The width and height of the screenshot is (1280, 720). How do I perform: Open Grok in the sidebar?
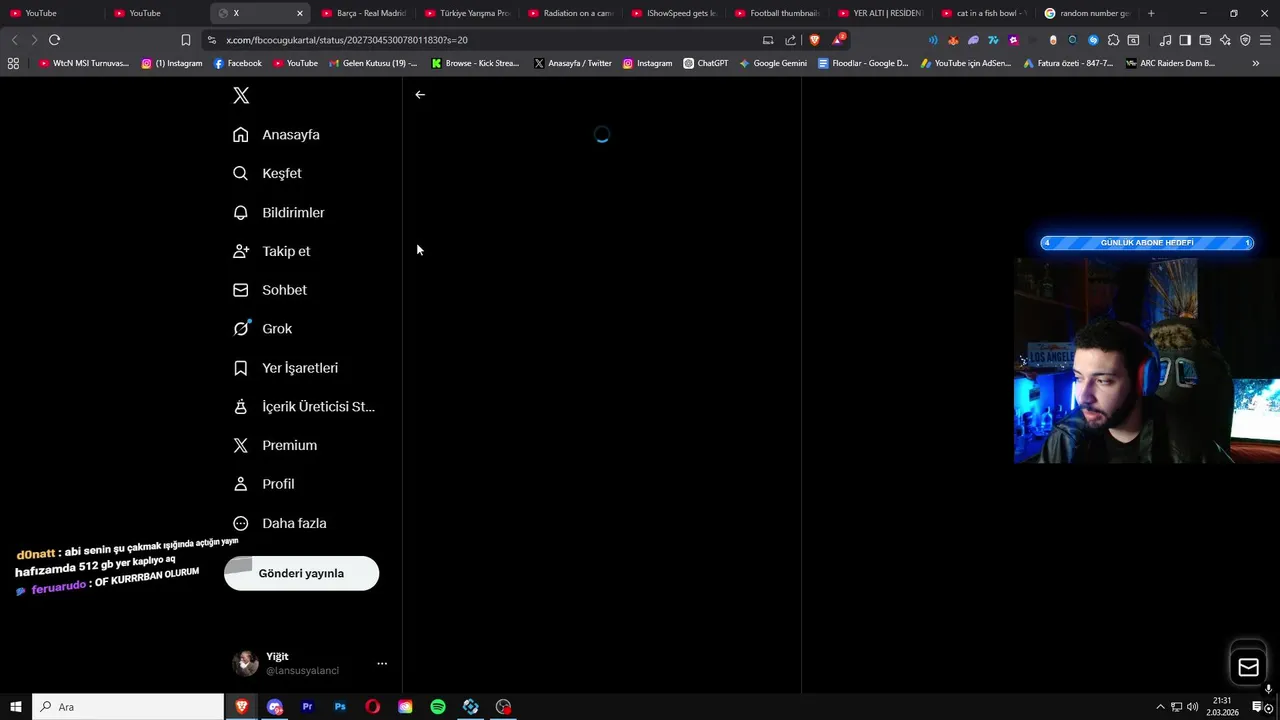263,329
